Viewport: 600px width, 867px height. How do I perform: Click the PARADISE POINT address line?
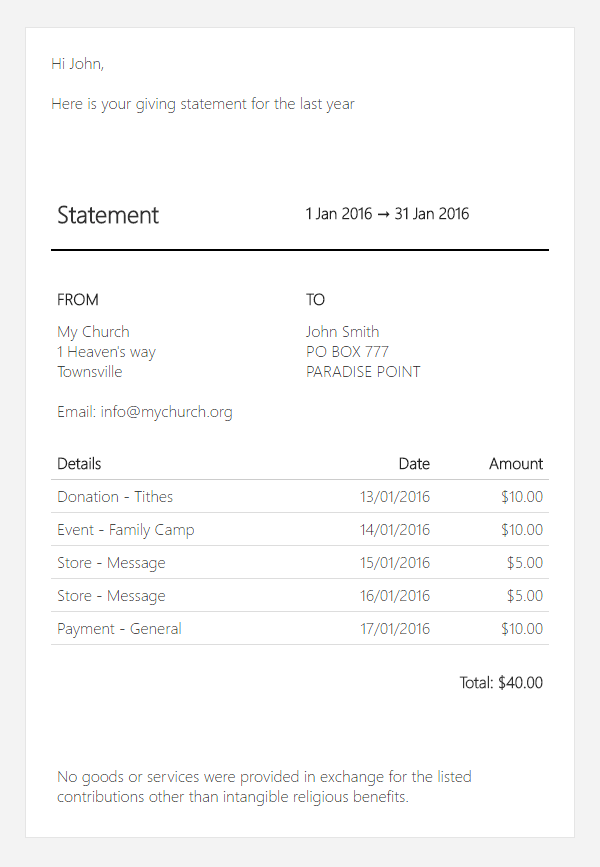click(x=363, y=372)
